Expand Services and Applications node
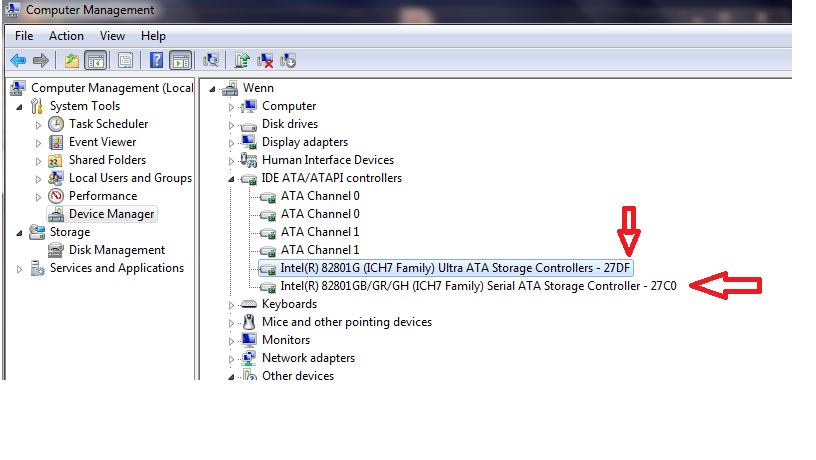This screenshot has height=460, width=816. pos(19,269)
